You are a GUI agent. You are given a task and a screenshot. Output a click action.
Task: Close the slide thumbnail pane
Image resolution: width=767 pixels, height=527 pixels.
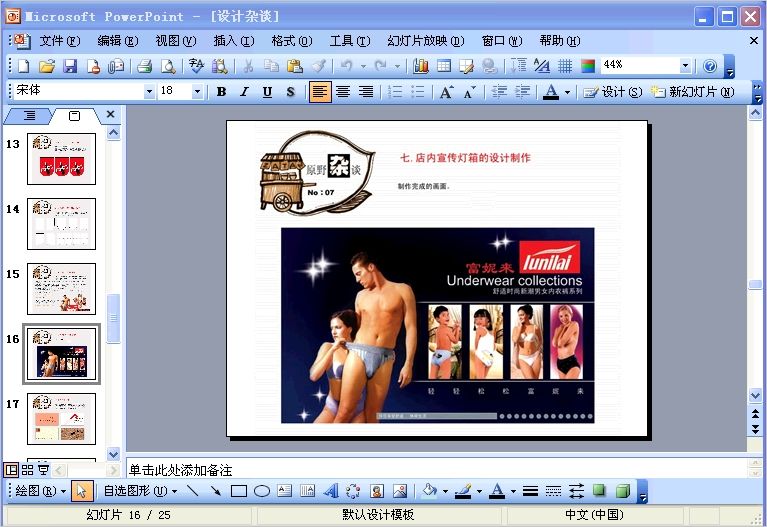pyautogui.click(x=111, y=115)
